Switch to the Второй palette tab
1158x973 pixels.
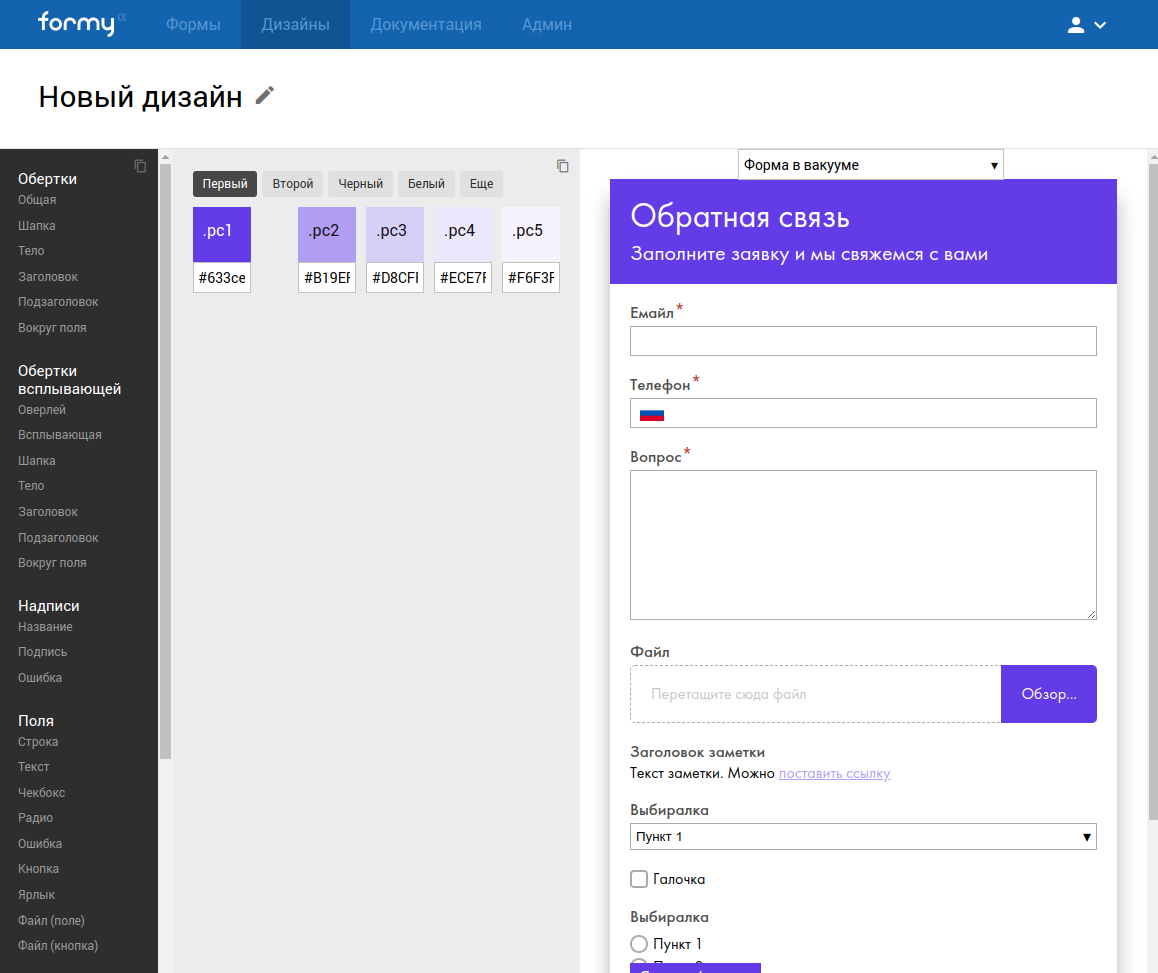[293, 184]
